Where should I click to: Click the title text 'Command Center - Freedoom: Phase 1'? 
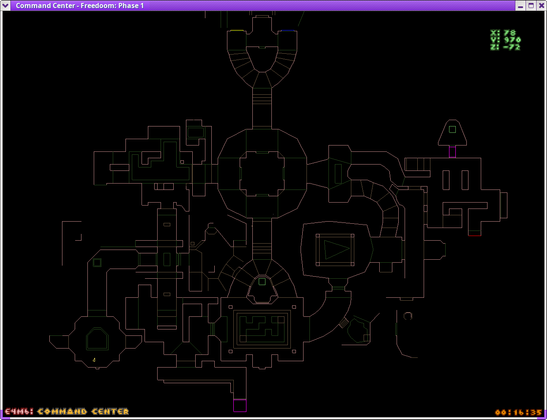(x=80, y=6)
